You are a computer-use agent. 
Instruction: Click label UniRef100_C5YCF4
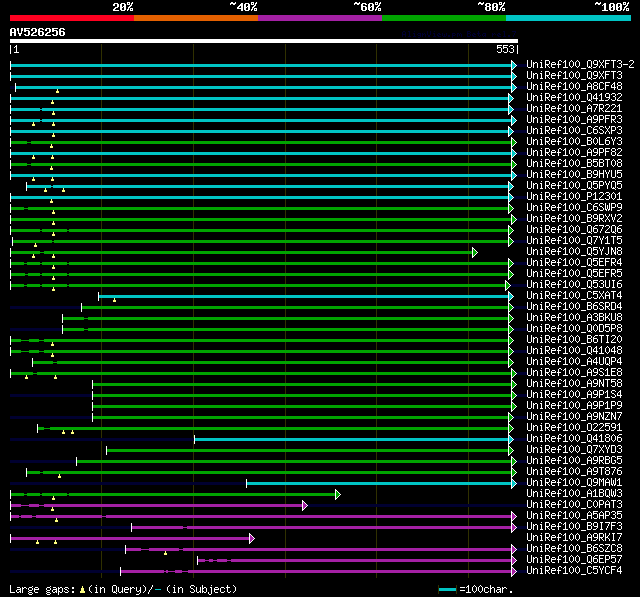click(574, 571)
